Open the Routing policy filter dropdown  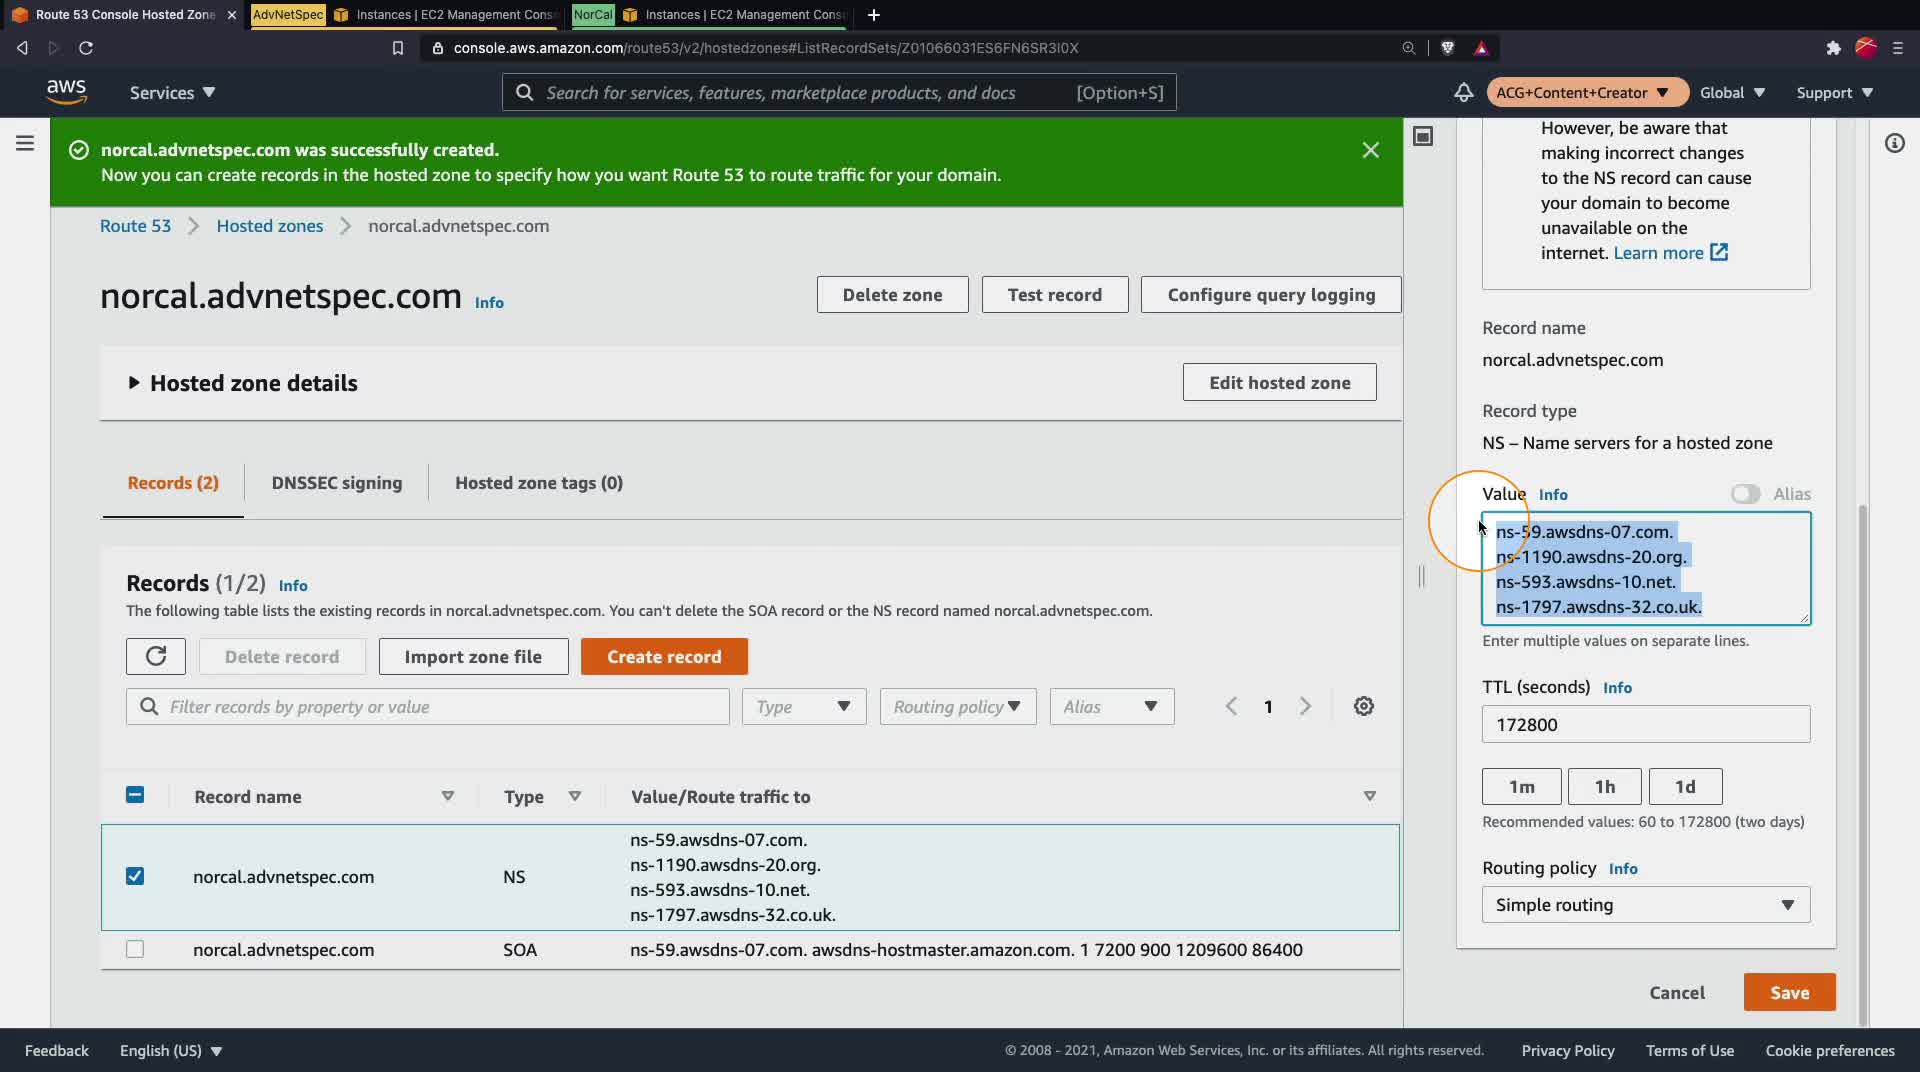coord(958,706)
